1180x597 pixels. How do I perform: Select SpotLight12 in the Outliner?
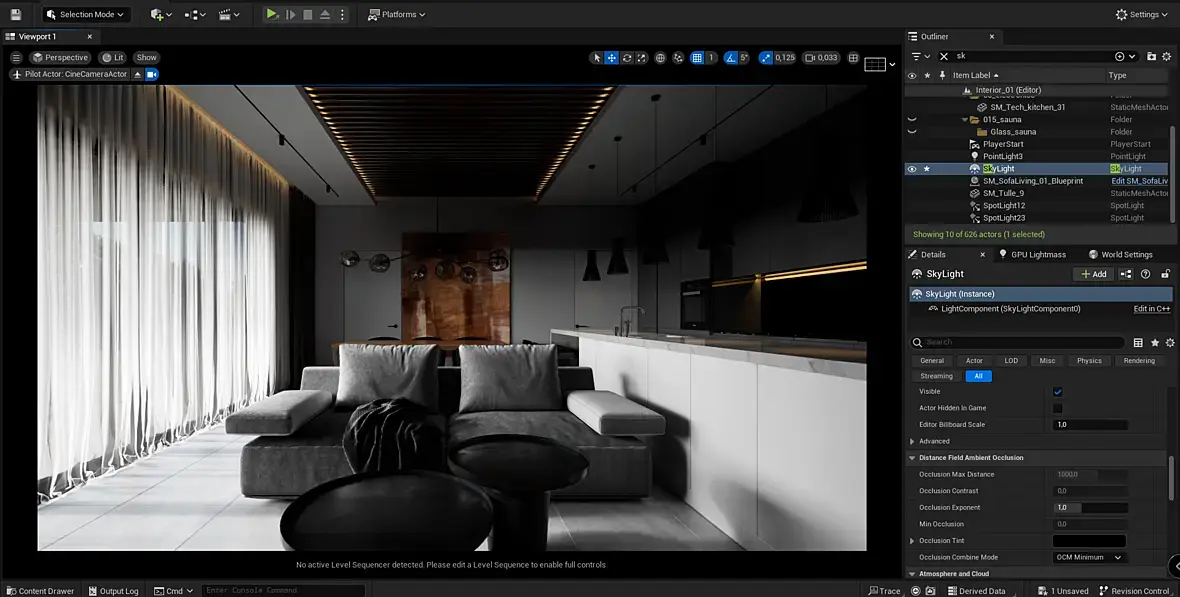coord(1004,206)
